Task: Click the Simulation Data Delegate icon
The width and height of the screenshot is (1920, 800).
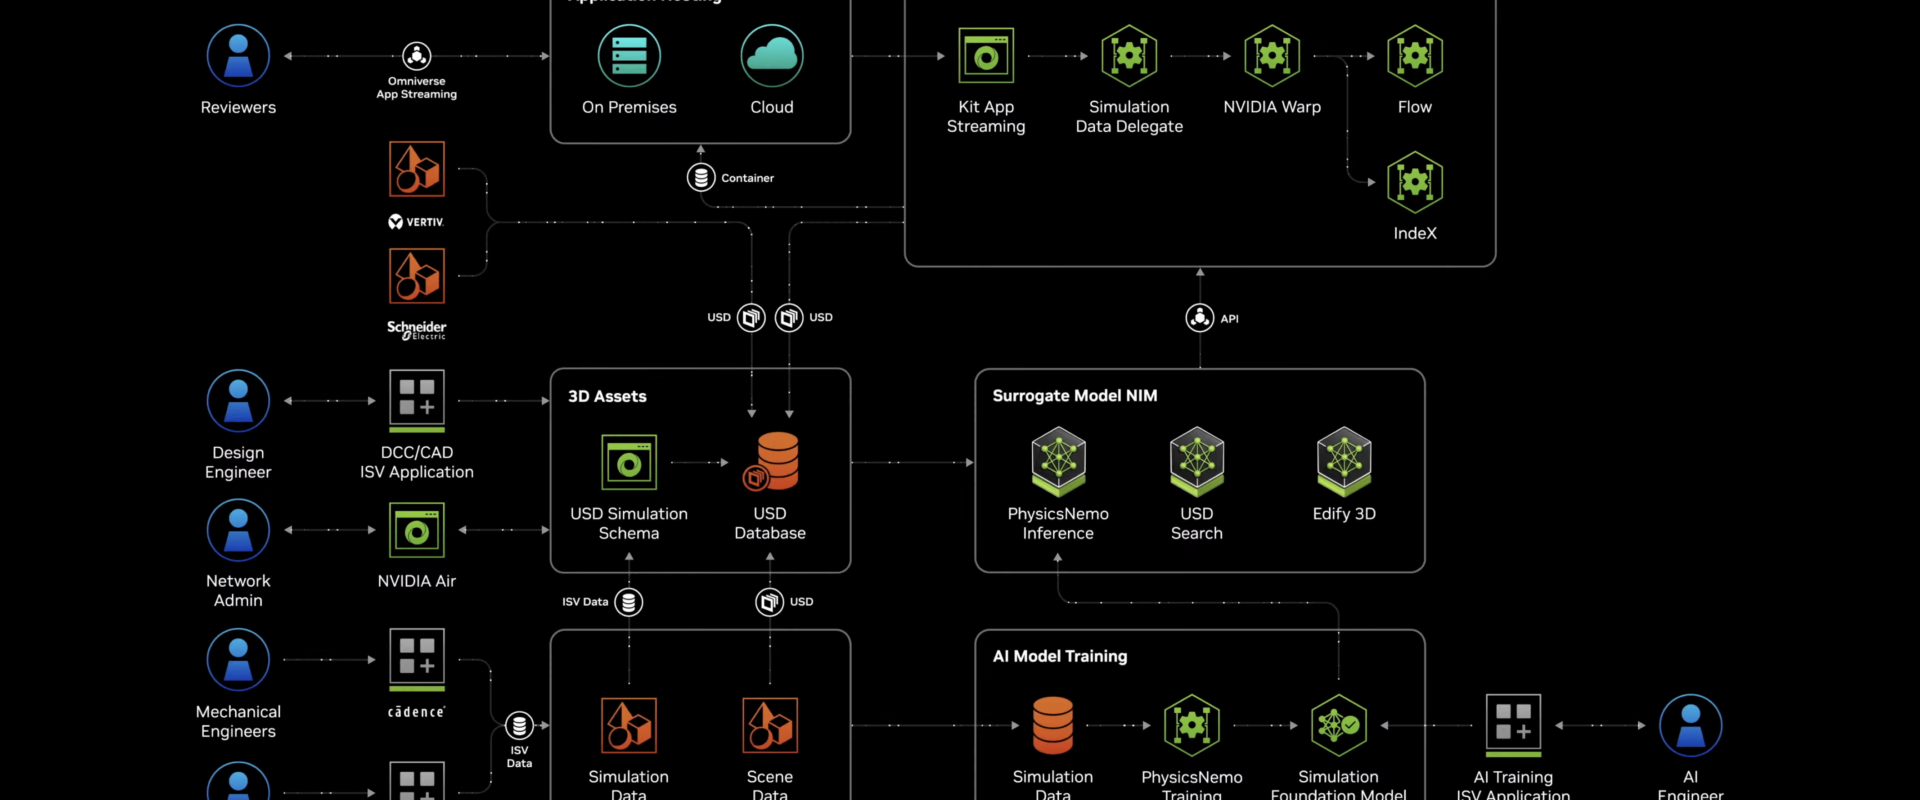Action: click(x=1129, y=56)
